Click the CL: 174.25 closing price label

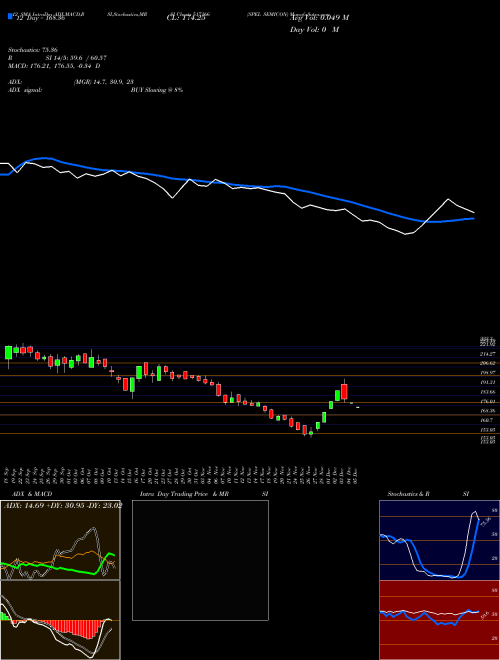click(186, 18)
